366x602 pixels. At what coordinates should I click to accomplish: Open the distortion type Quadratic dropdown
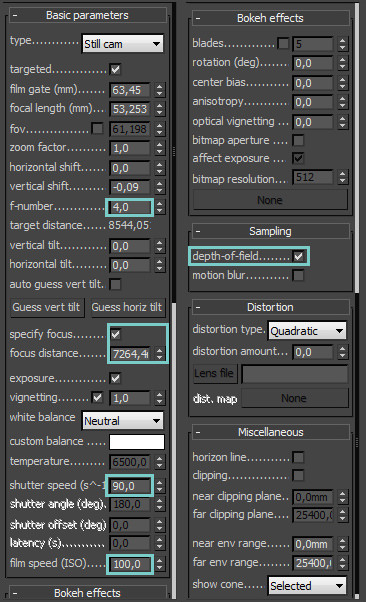(307, 331)
